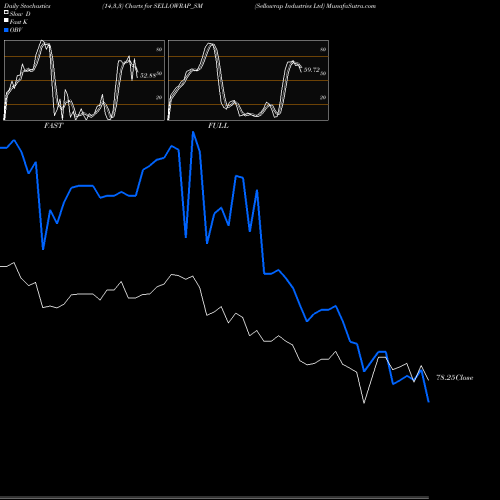500x500 pixels.
Task: Click the MunafaSutra.com company title text
Action: tap(315, 6)
